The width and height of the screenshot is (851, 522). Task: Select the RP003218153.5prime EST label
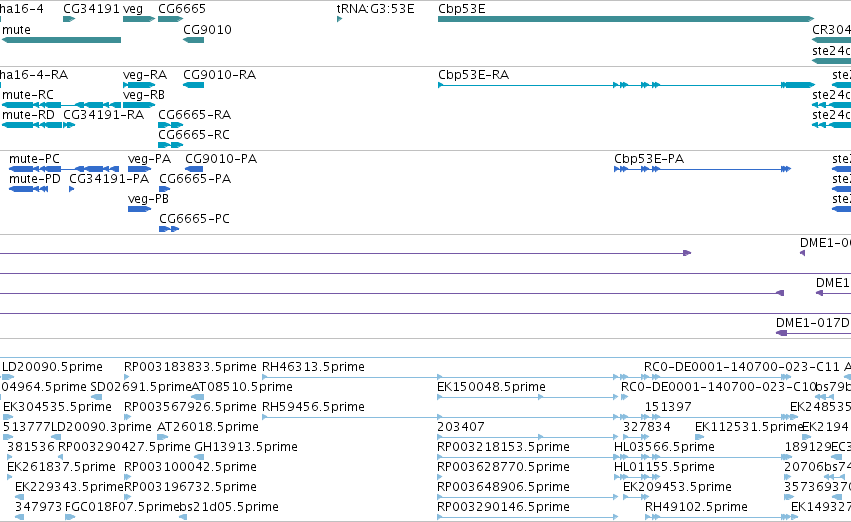(x=503, y=447)
